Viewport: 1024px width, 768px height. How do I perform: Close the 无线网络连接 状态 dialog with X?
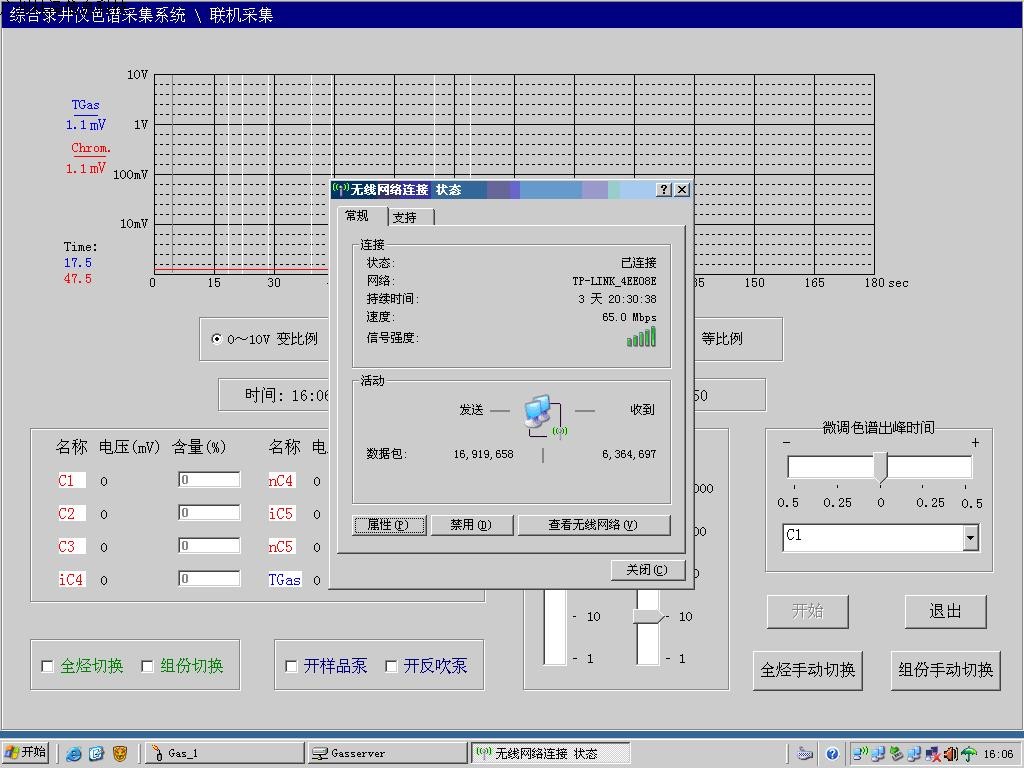pos(682,189)
